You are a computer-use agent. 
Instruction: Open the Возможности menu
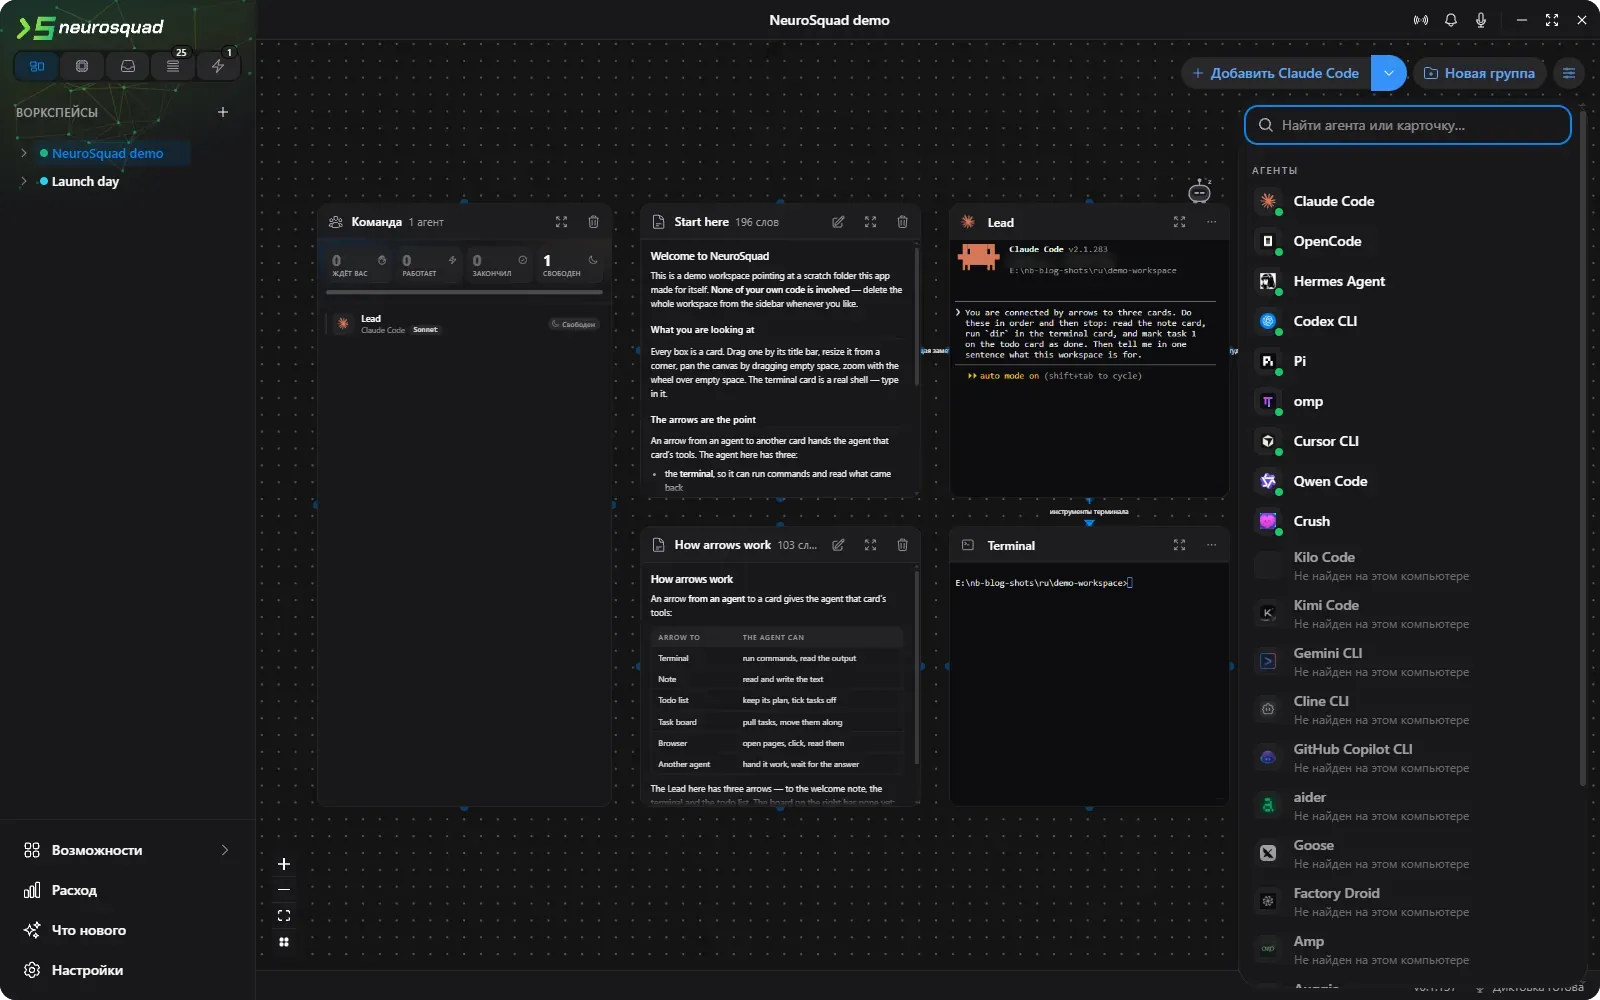point(128,850)
